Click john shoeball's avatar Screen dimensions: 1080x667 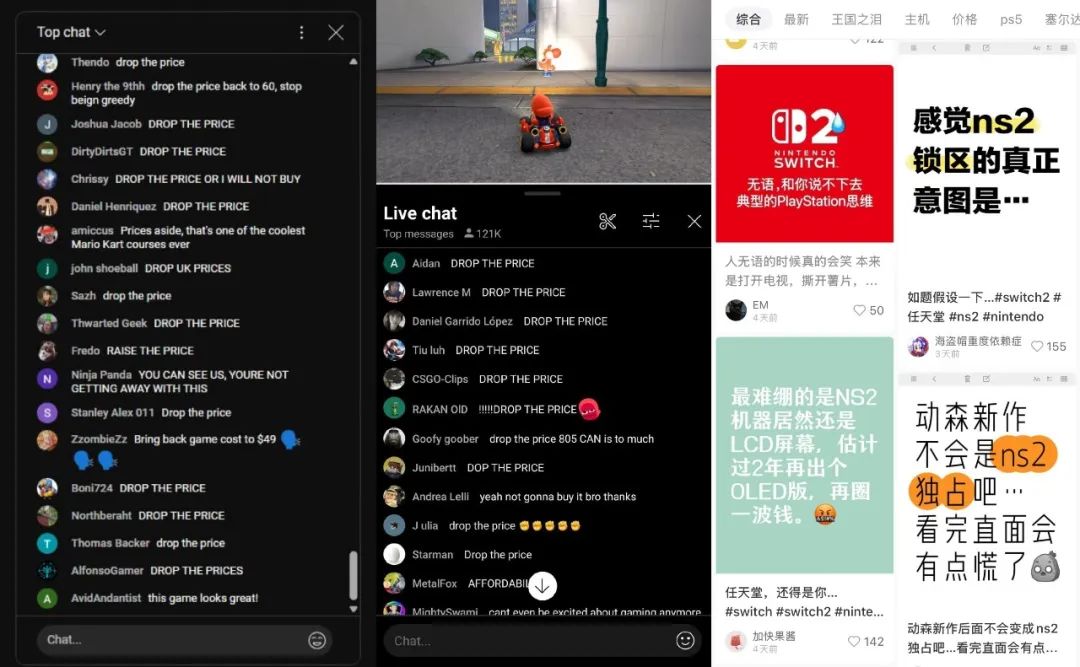47,269
